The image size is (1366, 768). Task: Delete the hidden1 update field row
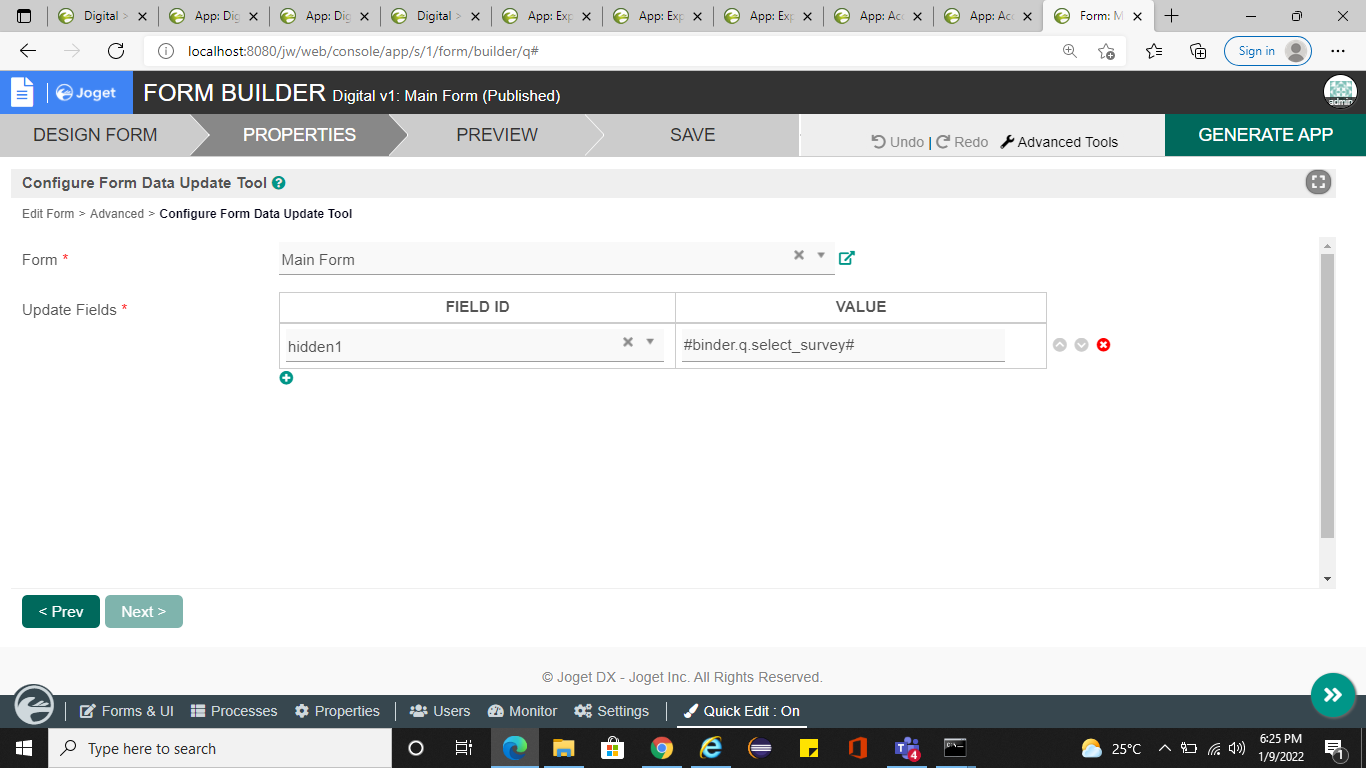1103,345
